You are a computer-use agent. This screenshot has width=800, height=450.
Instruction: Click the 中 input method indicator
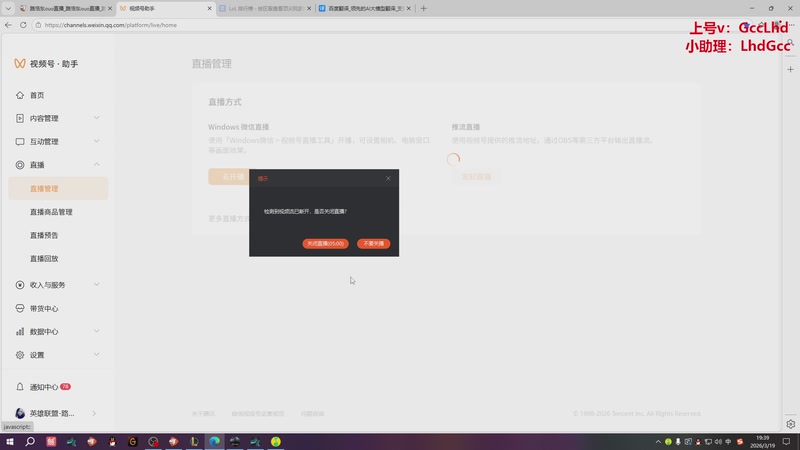(729, 442)
